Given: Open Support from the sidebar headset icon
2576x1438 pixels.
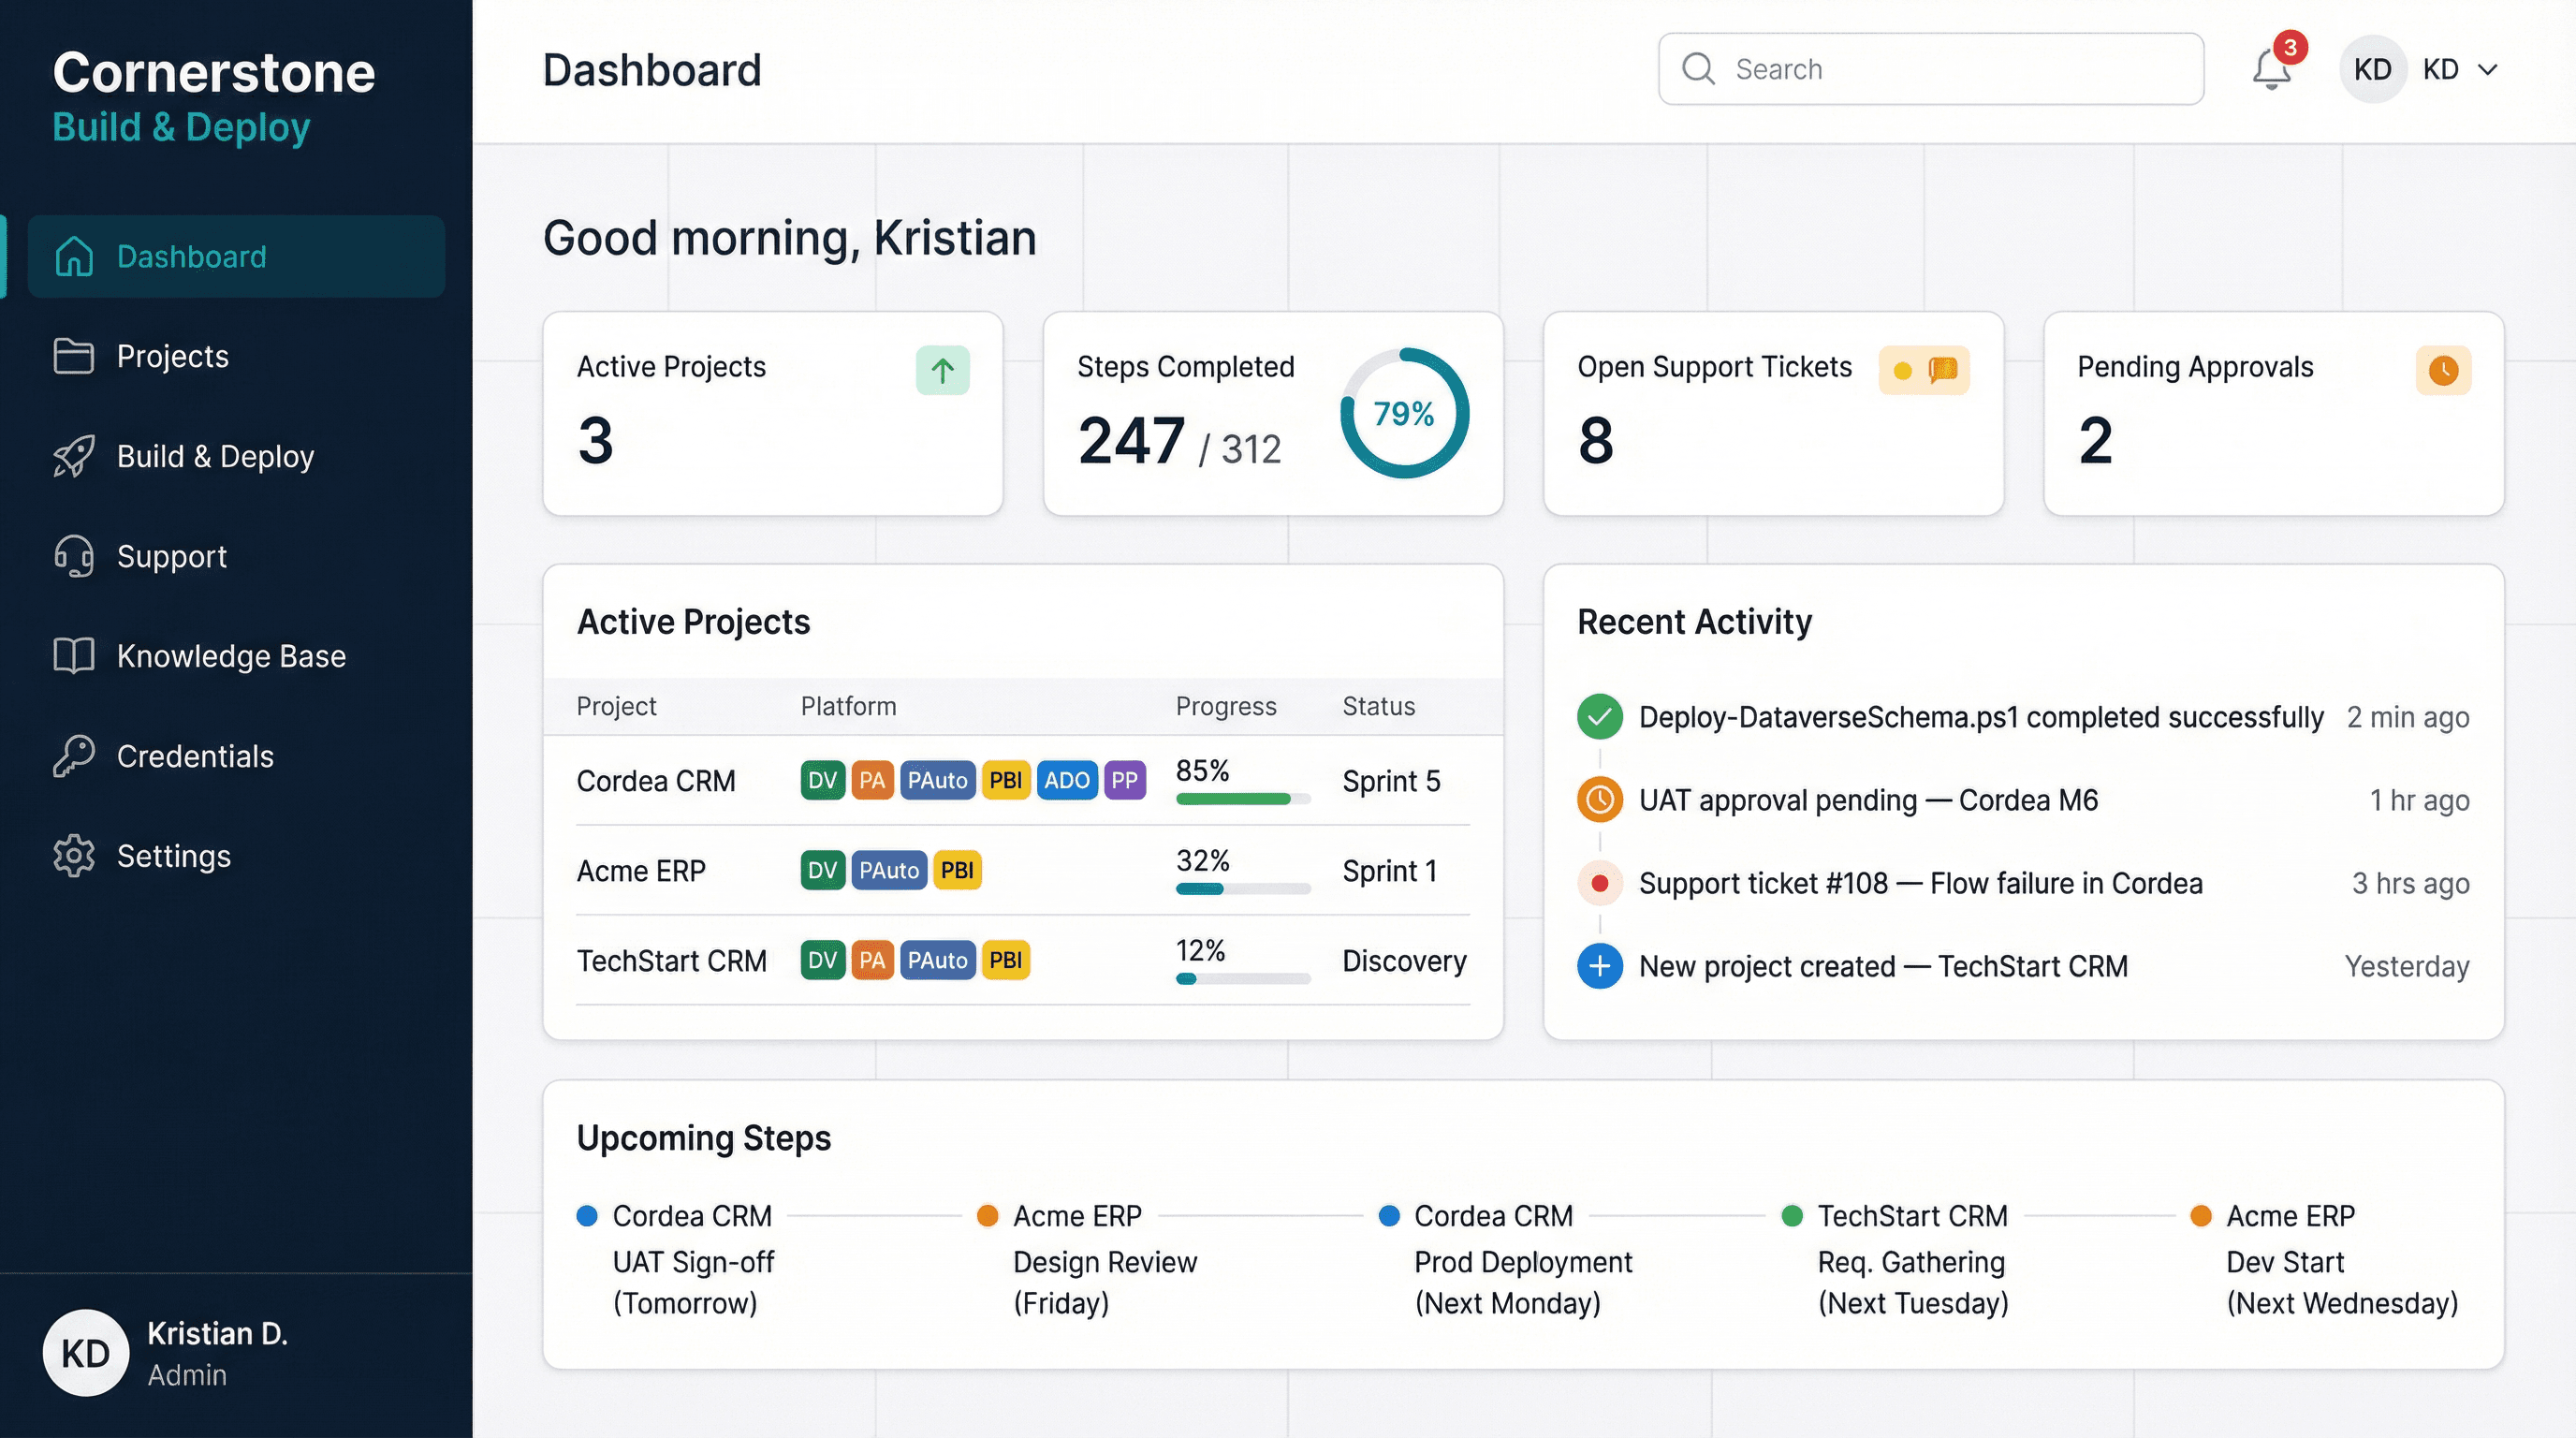Looking at the screenshot, I should pyautogui.click(x=73, y=556).
